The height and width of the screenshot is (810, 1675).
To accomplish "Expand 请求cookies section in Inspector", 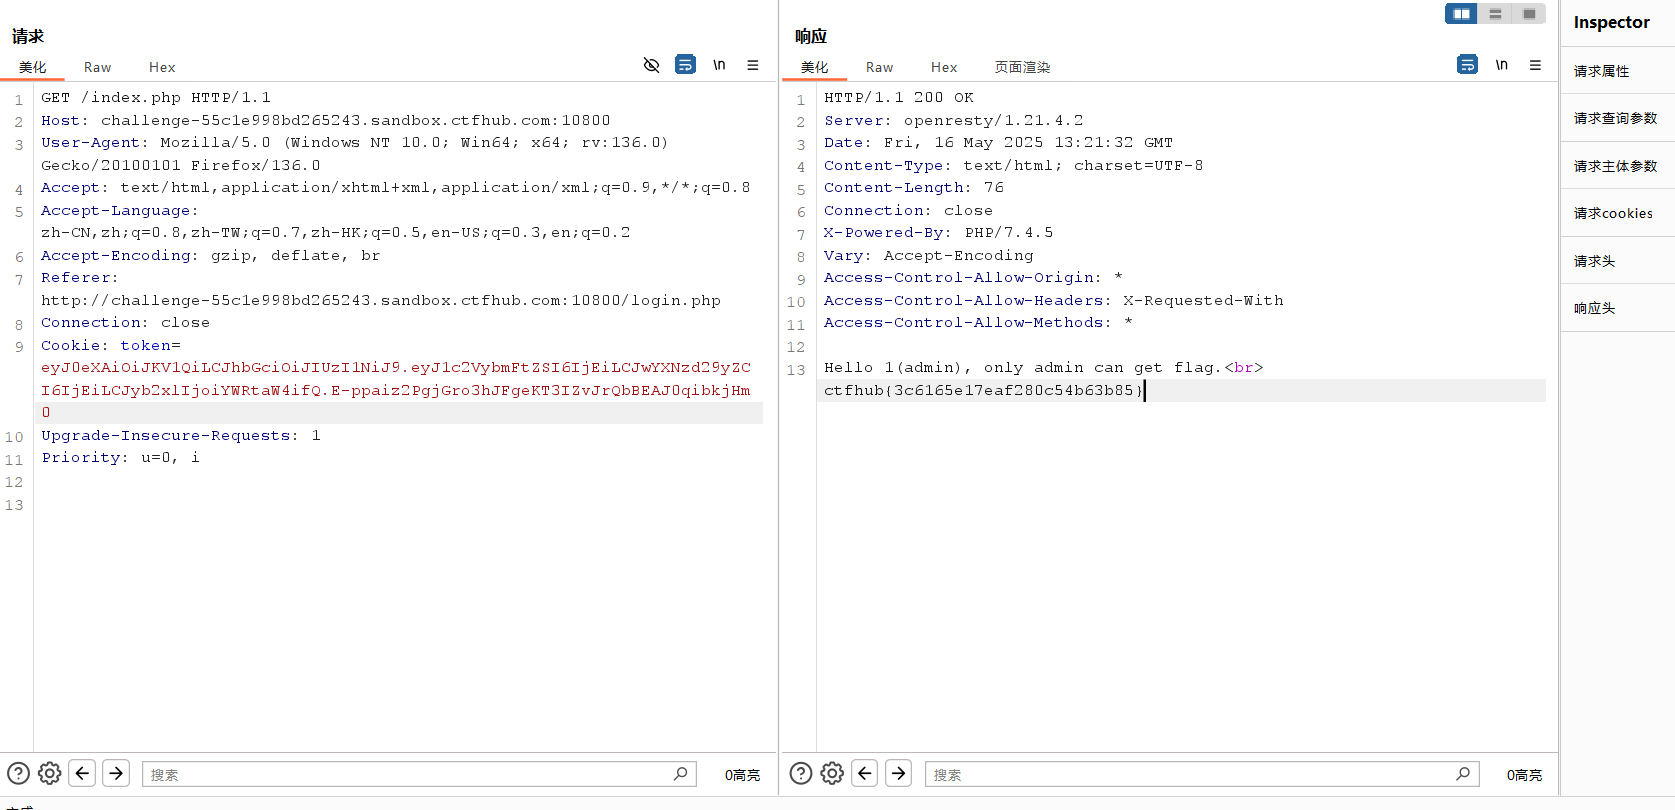I will [1613, 213].
